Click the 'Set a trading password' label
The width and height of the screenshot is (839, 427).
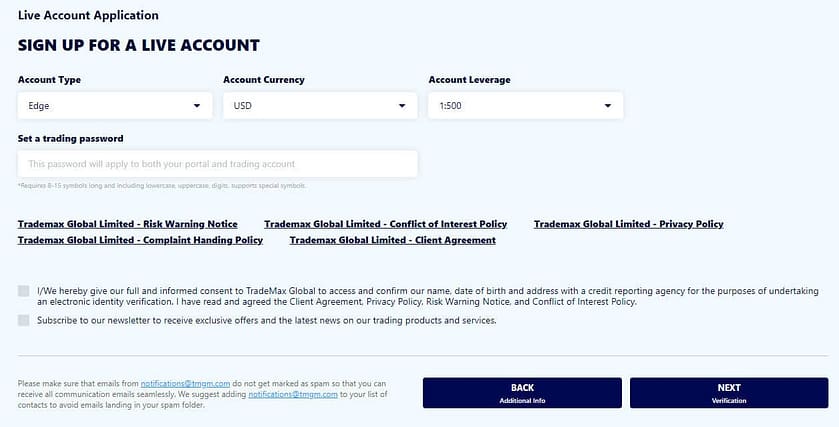pyautogui.click(x=70, y=138)
